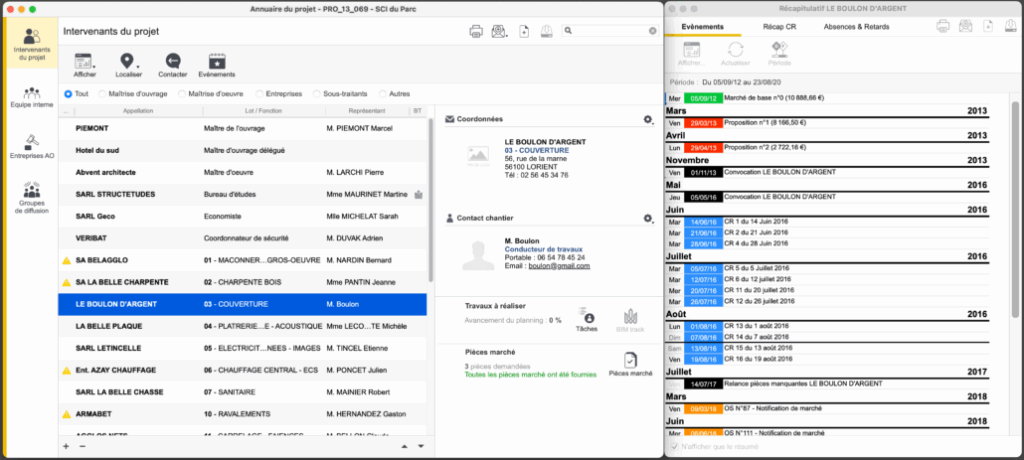Click the printer icon in the Annuaire header
This screenshot has width=1024, height=460.
coord(476,32)
